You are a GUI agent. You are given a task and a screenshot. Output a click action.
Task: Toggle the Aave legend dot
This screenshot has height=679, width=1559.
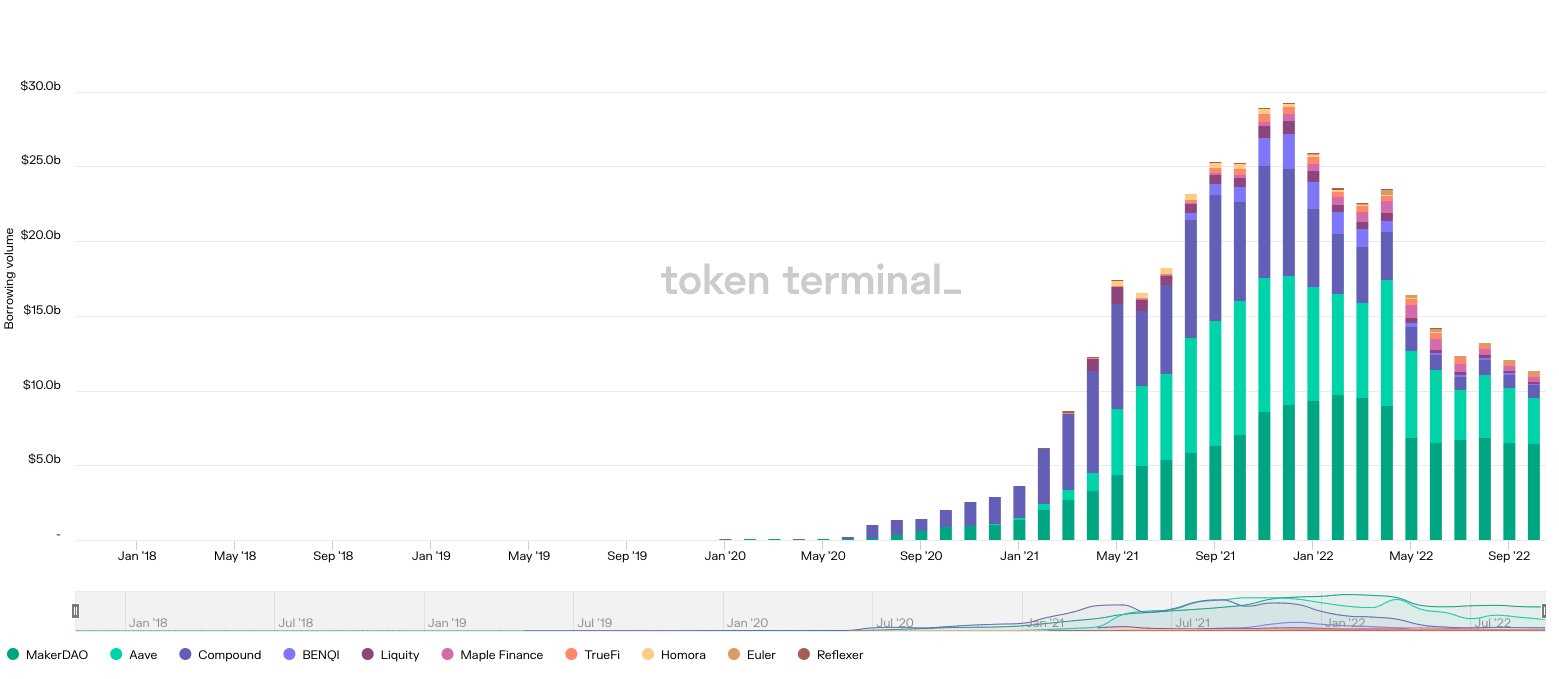[x=116, y=655]
